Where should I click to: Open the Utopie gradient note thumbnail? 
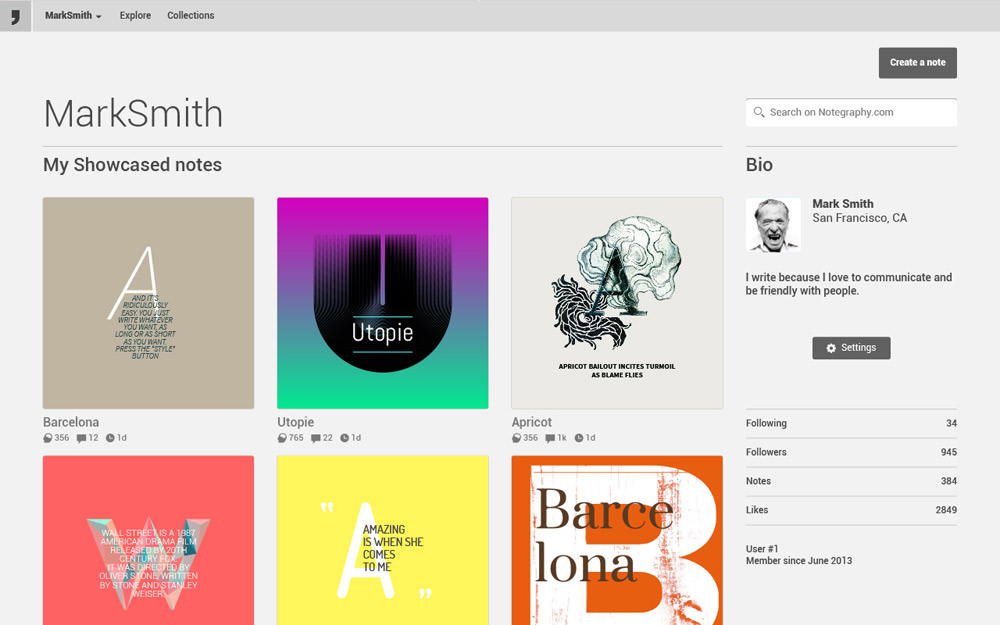click(x=382, y=303)
